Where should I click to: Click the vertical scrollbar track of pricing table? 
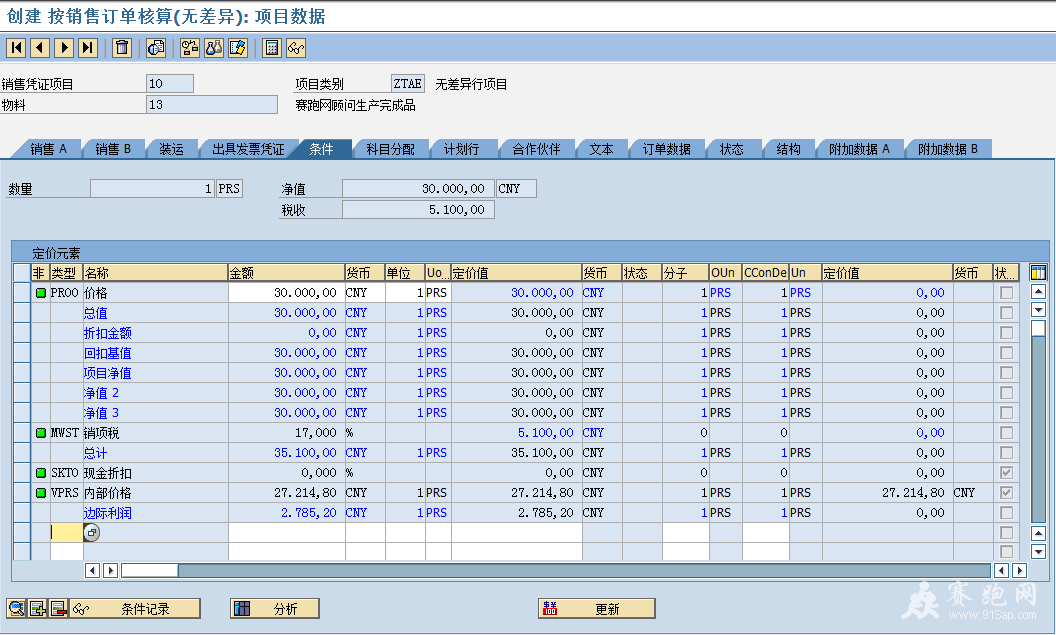click(1038, 431)
